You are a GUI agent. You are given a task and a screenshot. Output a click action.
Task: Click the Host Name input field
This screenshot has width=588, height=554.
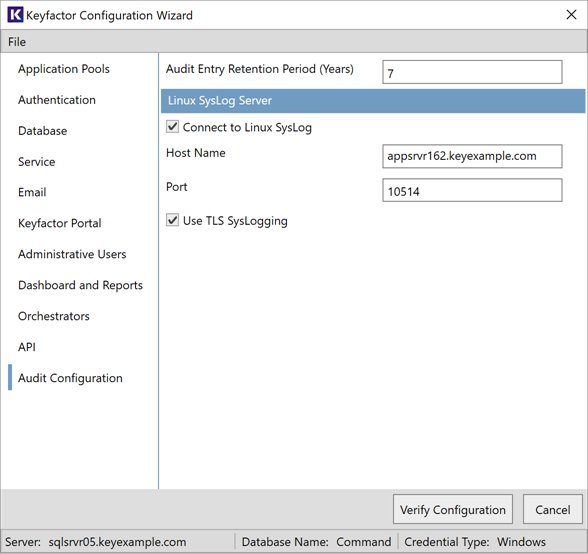pyautogui.click(x=472, y=156)
